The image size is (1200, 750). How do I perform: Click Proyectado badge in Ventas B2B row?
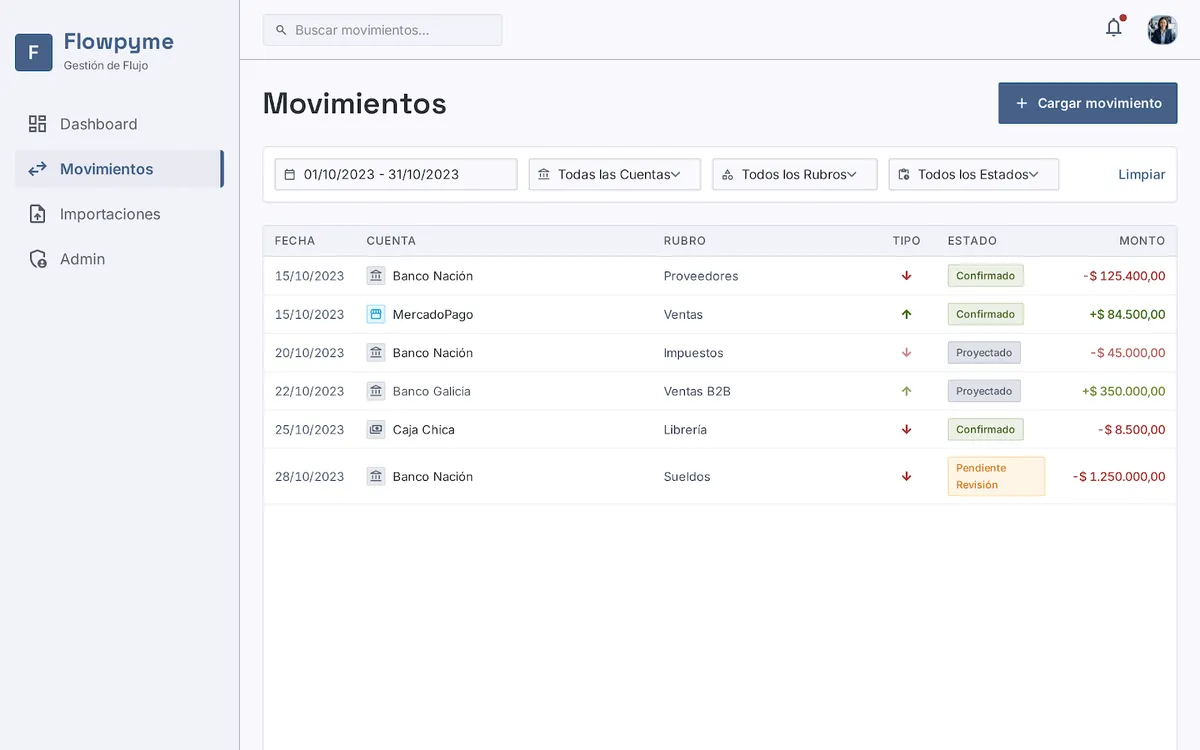(984, 391)
